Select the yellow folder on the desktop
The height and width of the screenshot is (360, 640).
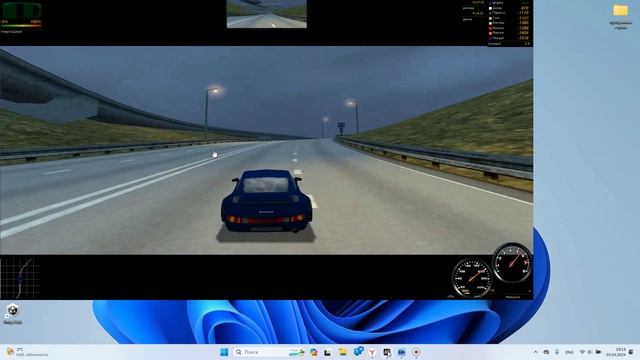point(620,11)
